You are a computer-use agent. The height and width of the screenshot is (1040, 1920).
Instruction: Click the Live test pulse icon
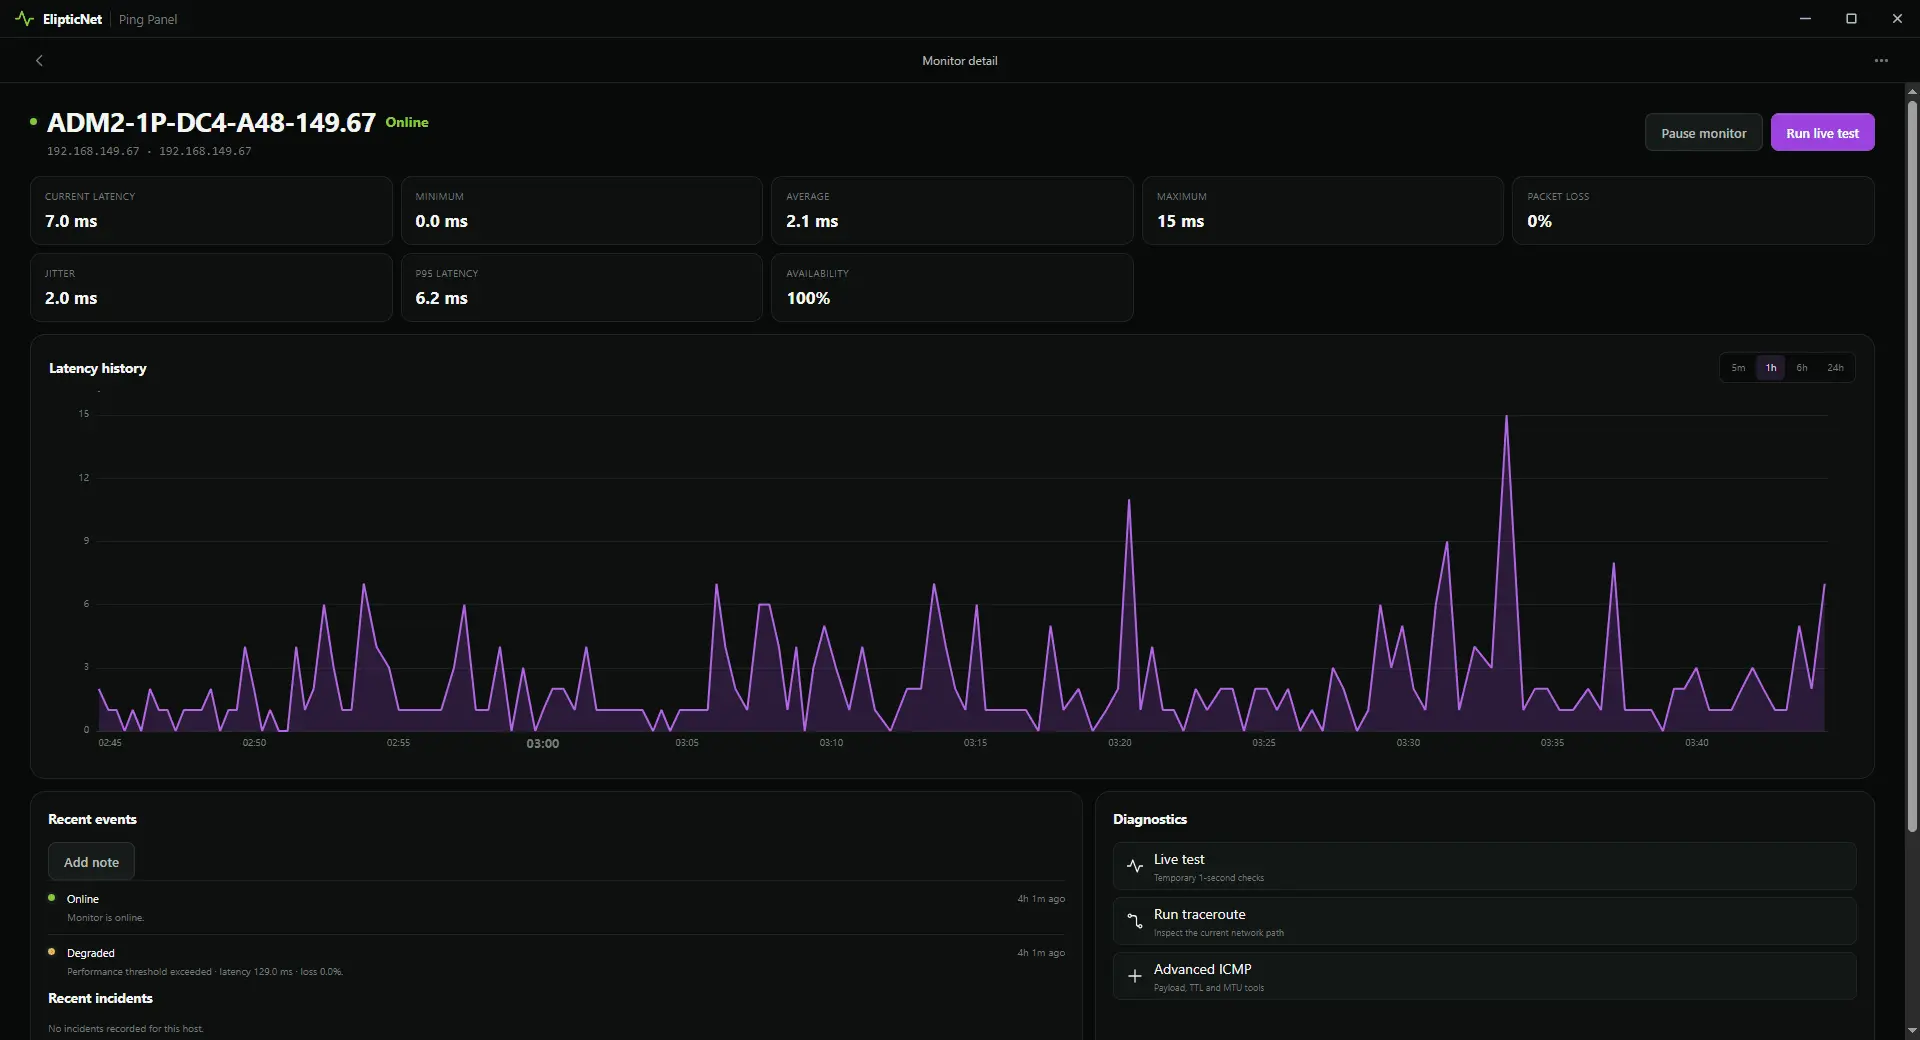pos(1134,867)
